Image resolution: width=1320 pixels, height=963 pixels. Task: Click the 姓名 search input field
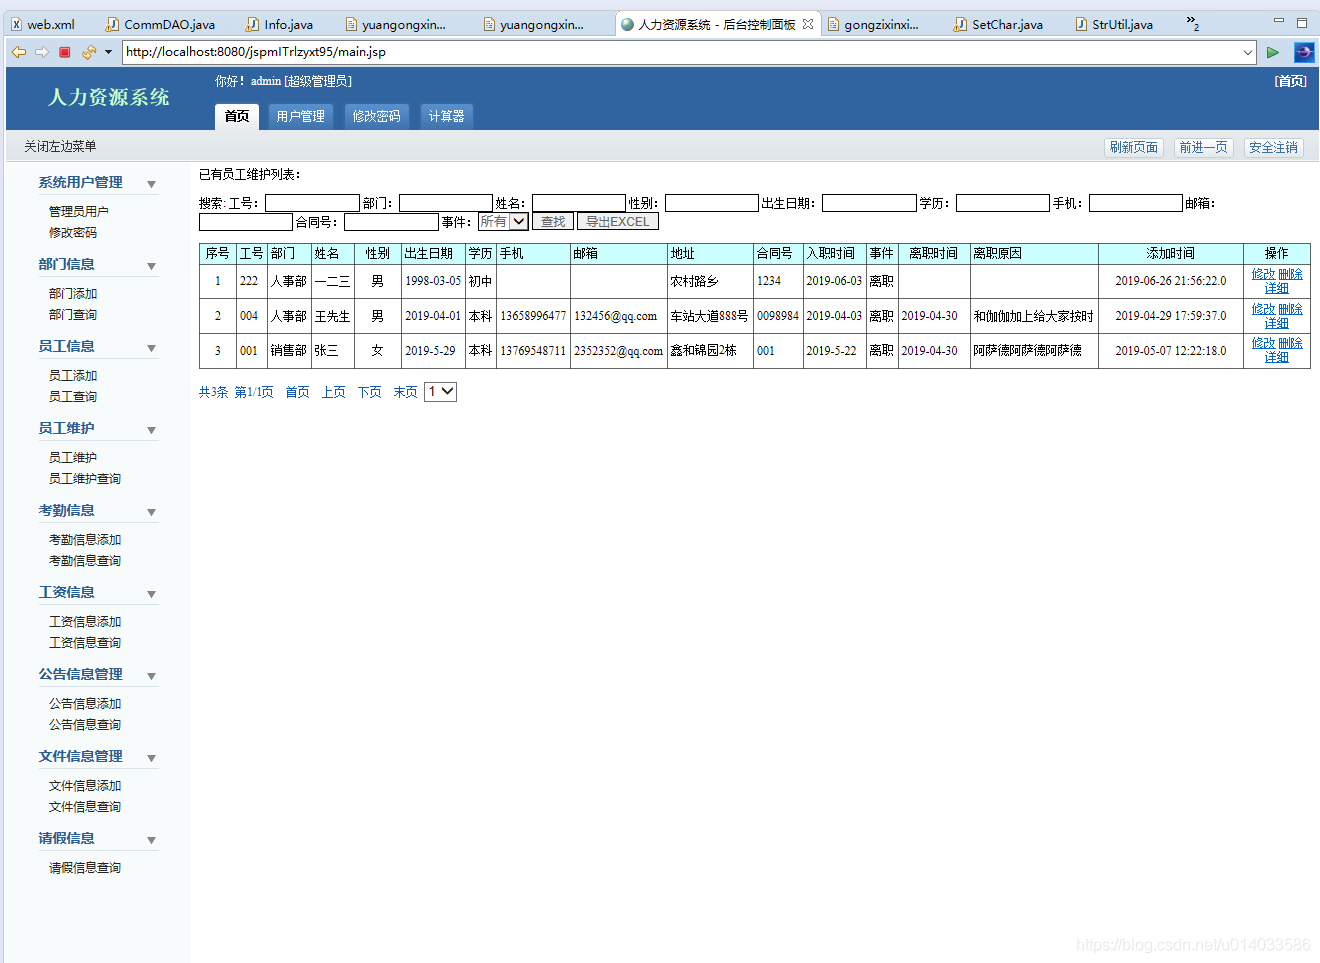tap(579, 203)
